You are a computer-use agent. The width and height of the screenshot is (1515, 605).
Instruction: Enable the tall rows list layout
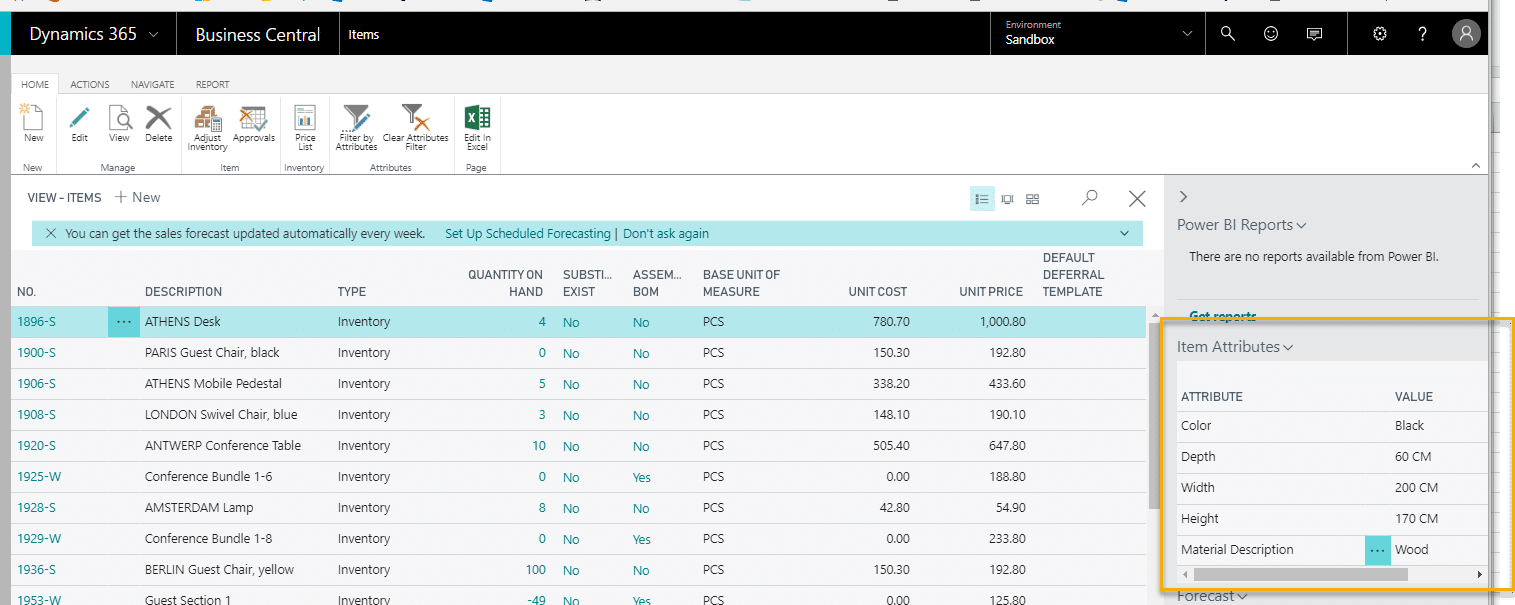(x=1008, y=198)
